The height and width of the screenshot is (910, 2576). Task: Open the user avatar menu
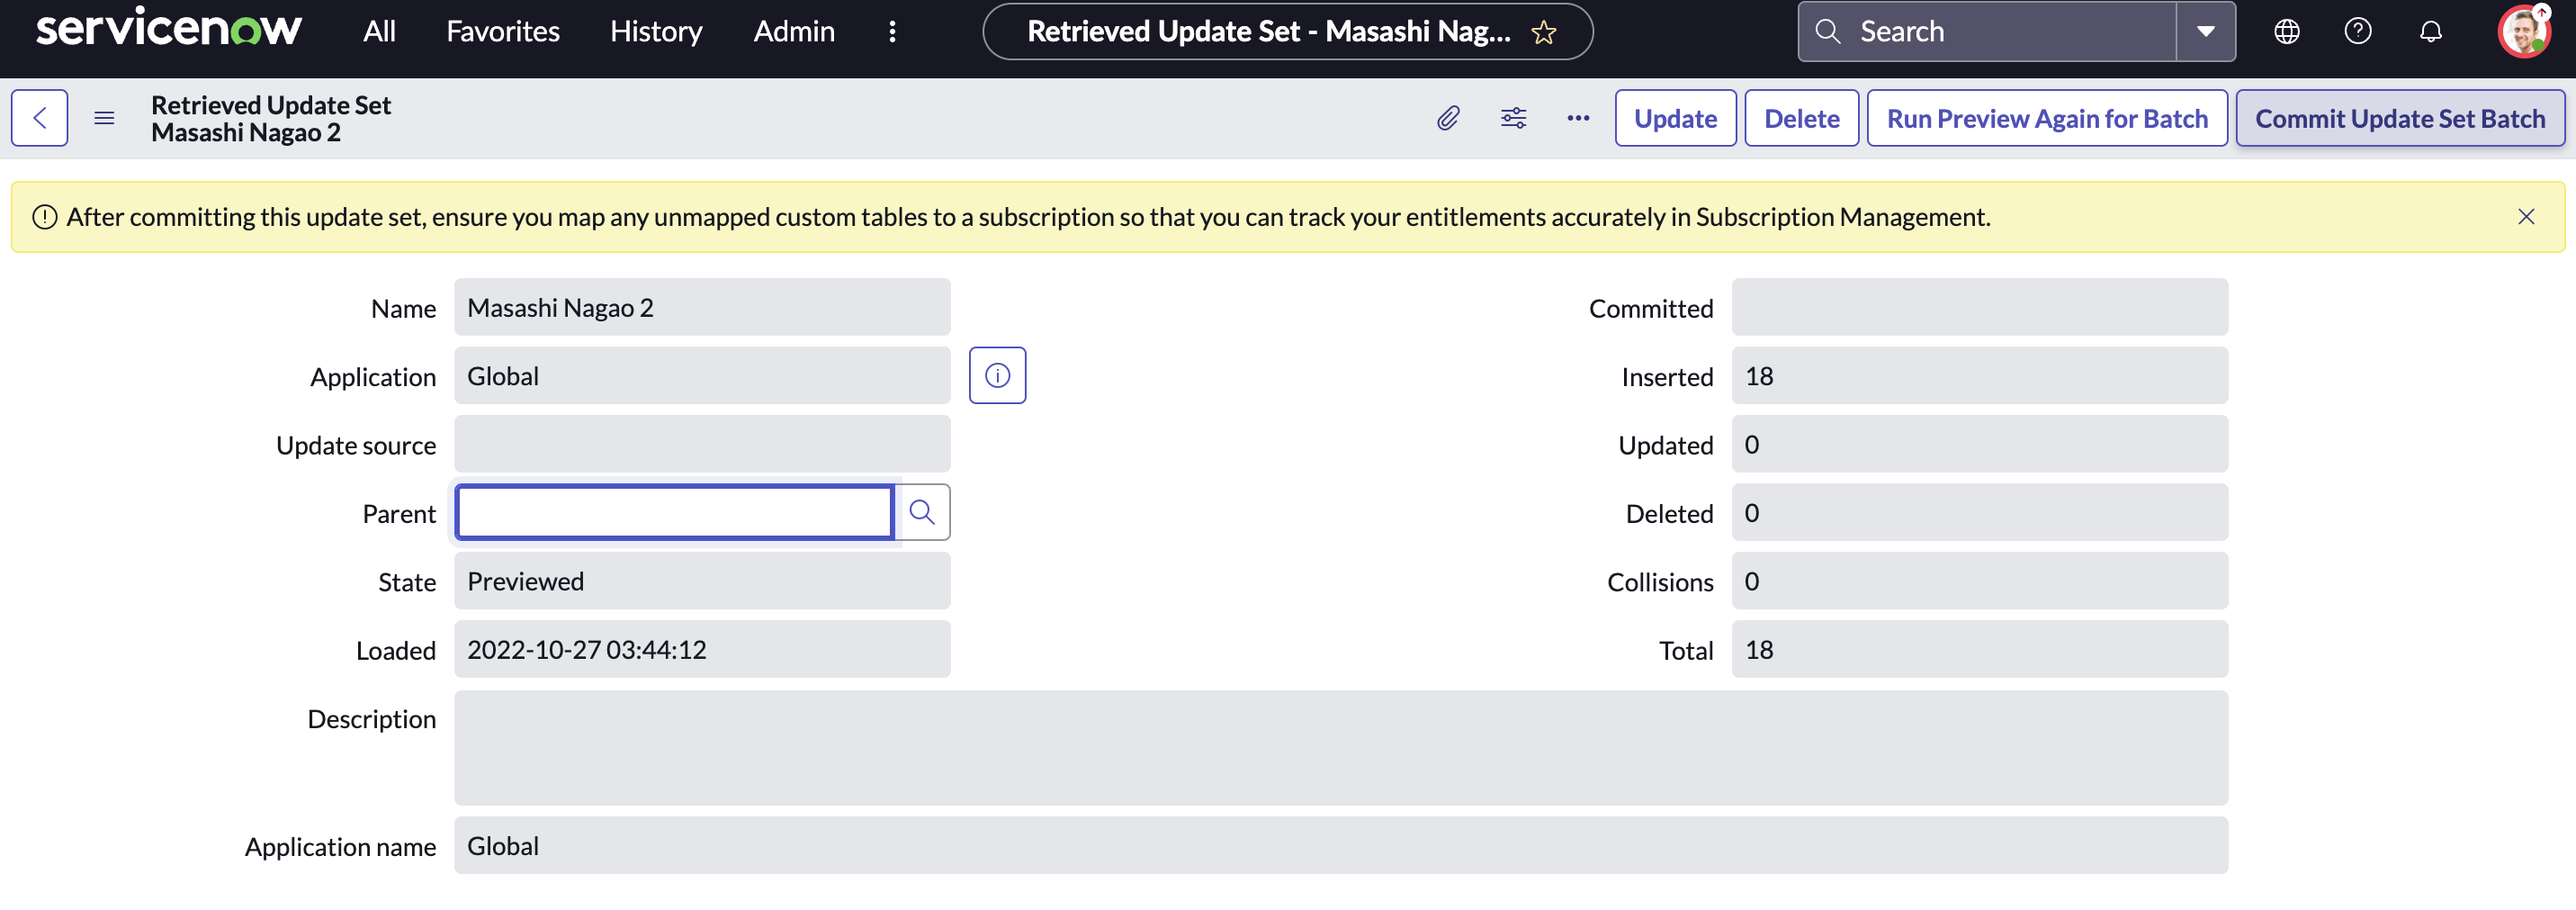click(2523, 32)
